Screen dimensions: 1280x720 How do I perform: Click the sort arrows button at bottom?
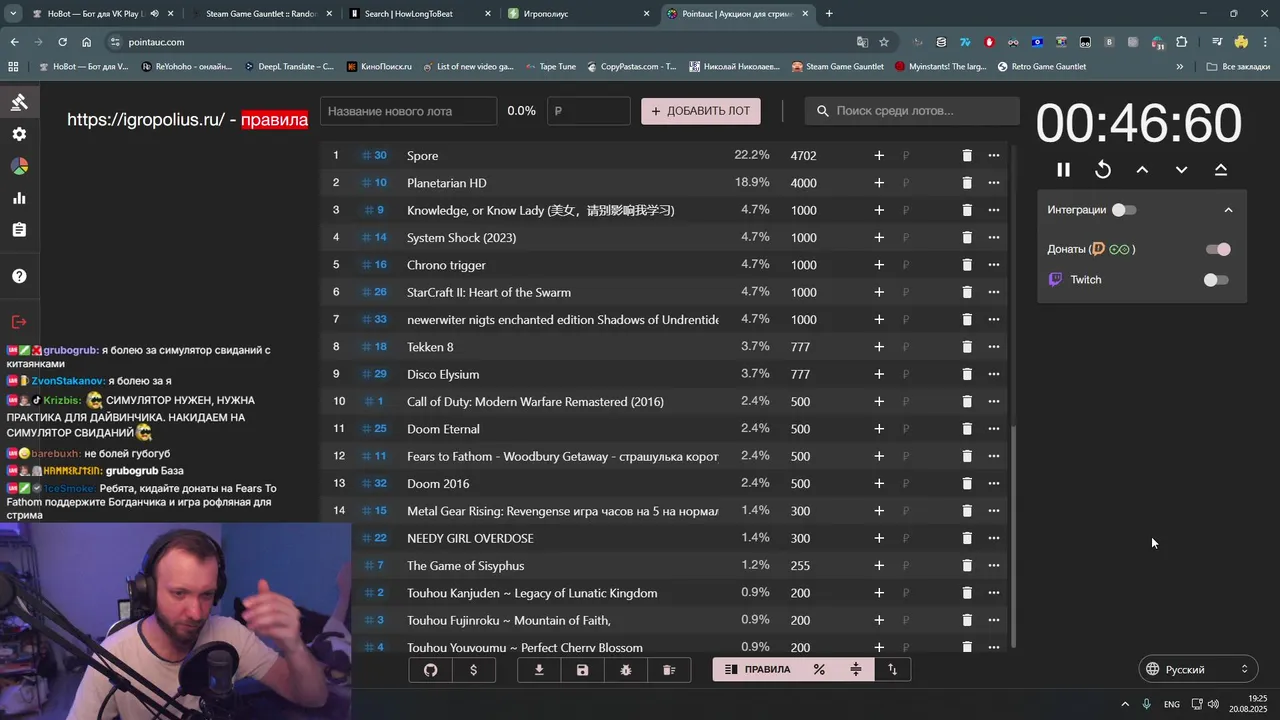click(x=892, y=670)
